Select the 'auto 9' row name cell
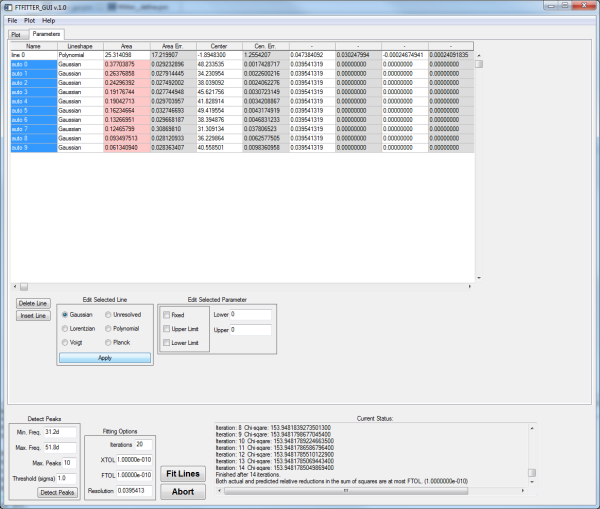This screenshot has width=600, height=509. tap(34, 148)
